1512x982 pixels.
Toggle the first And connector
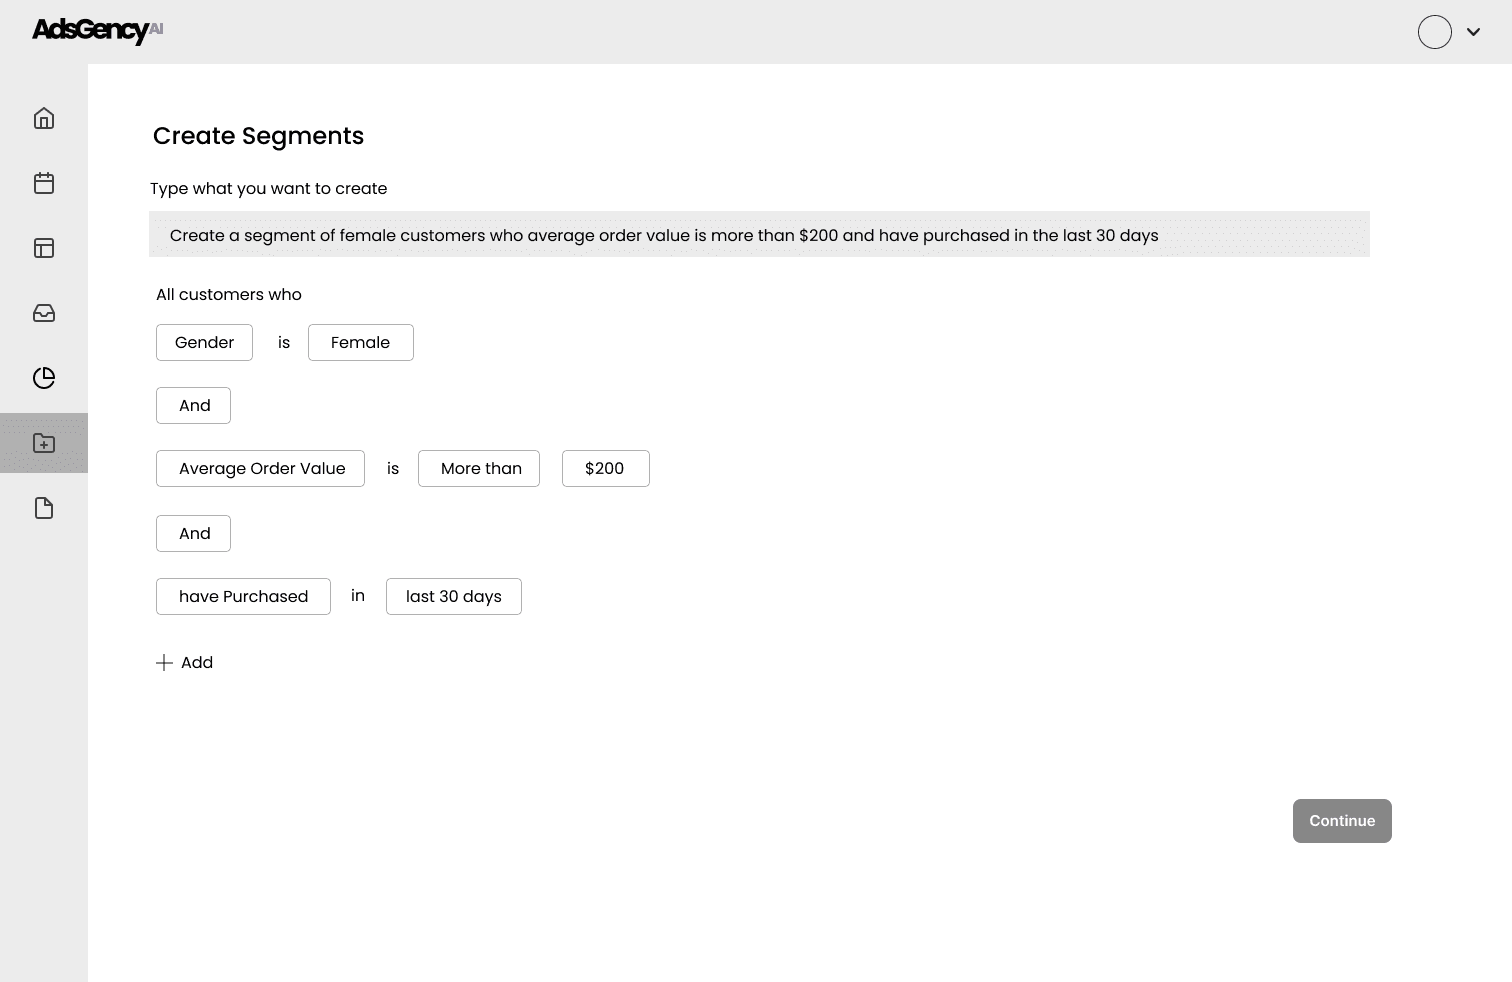pyautogui.click(x=193, y=405)
